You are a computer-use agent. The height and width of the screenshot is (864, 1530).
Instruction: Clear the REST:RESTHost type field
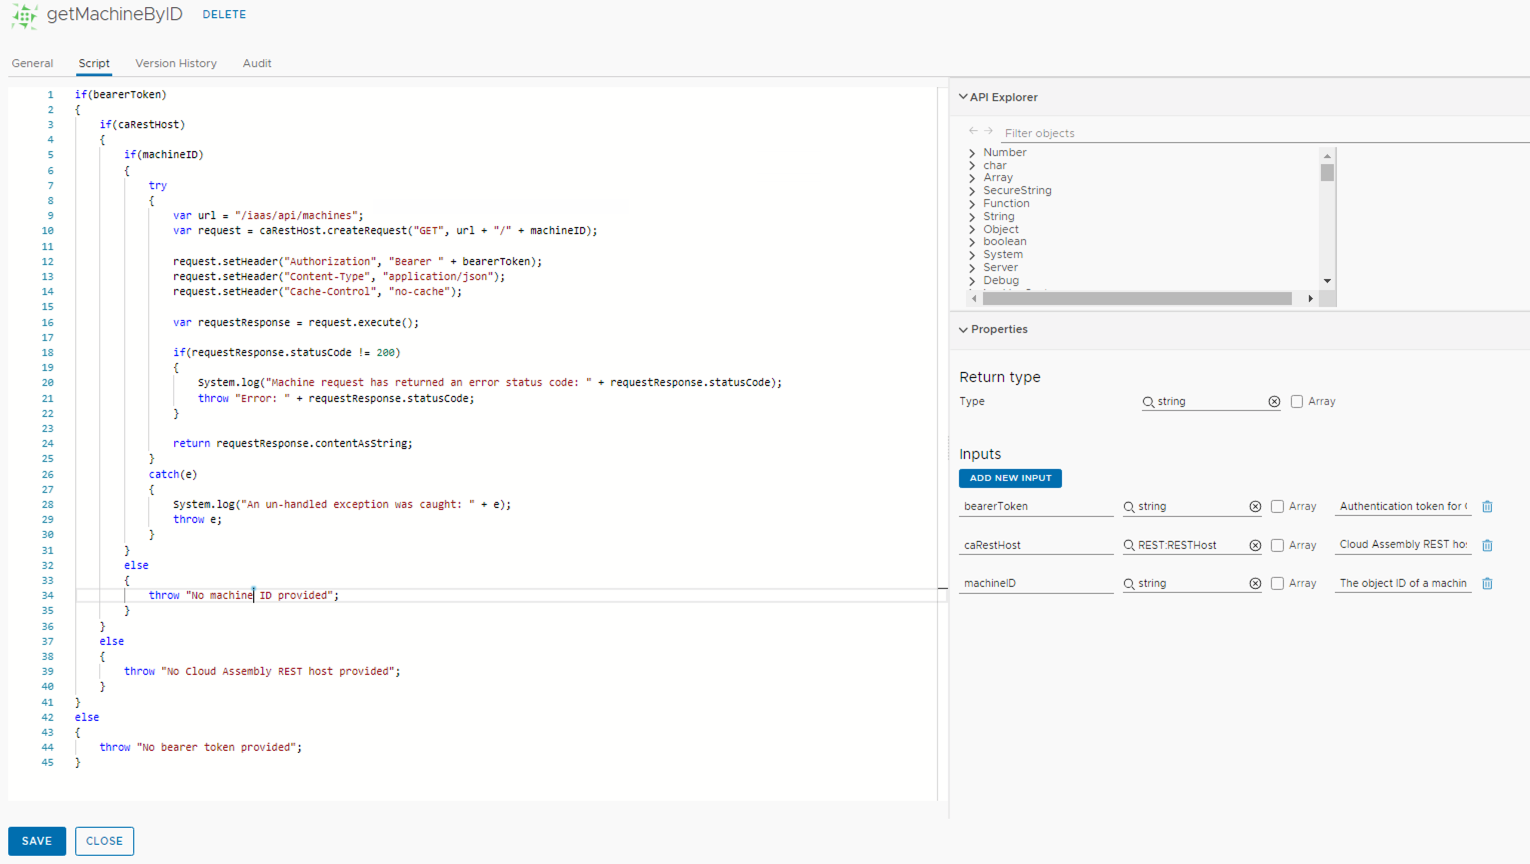[x=1255, y=546]
